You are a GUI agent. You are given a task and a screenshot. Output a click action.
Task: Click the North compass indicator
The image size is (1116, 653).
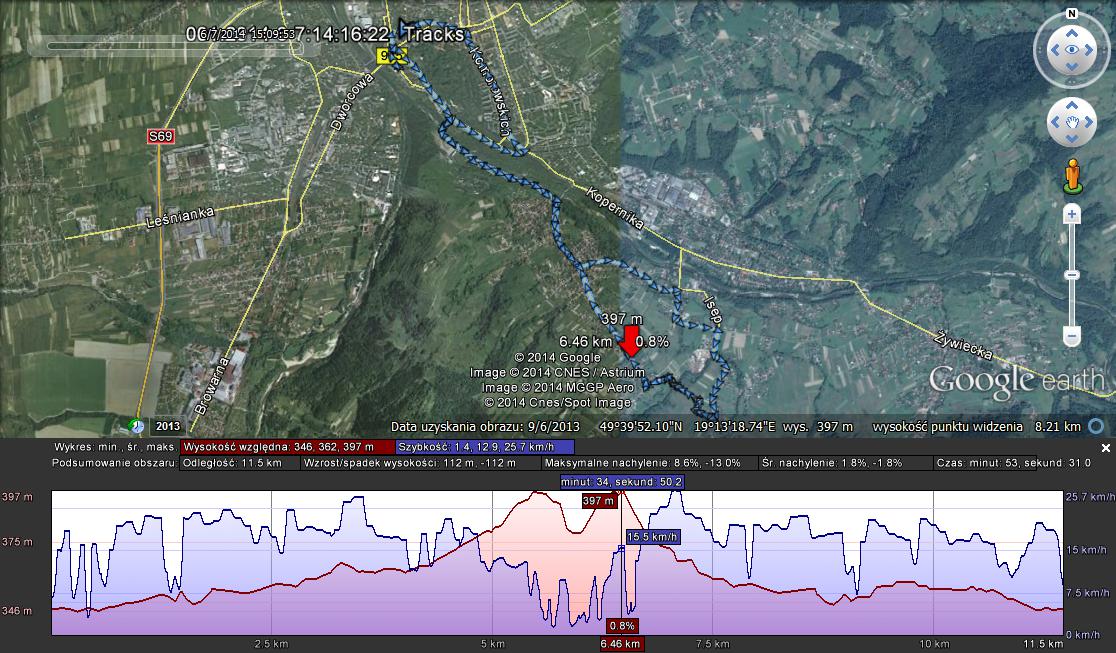tap(1071, 14)
